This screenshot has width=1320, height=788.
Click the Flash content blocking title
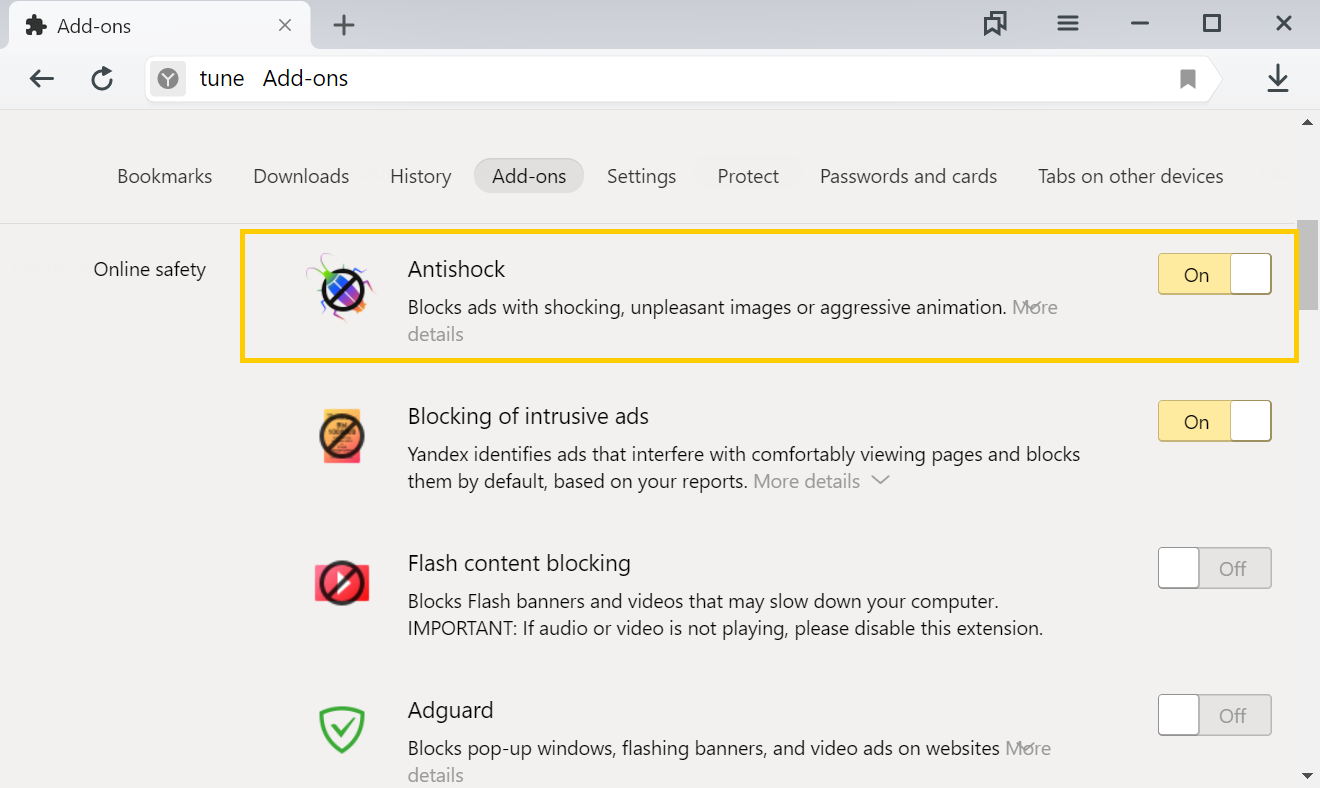pyautogui.click(x=519, y=563)
